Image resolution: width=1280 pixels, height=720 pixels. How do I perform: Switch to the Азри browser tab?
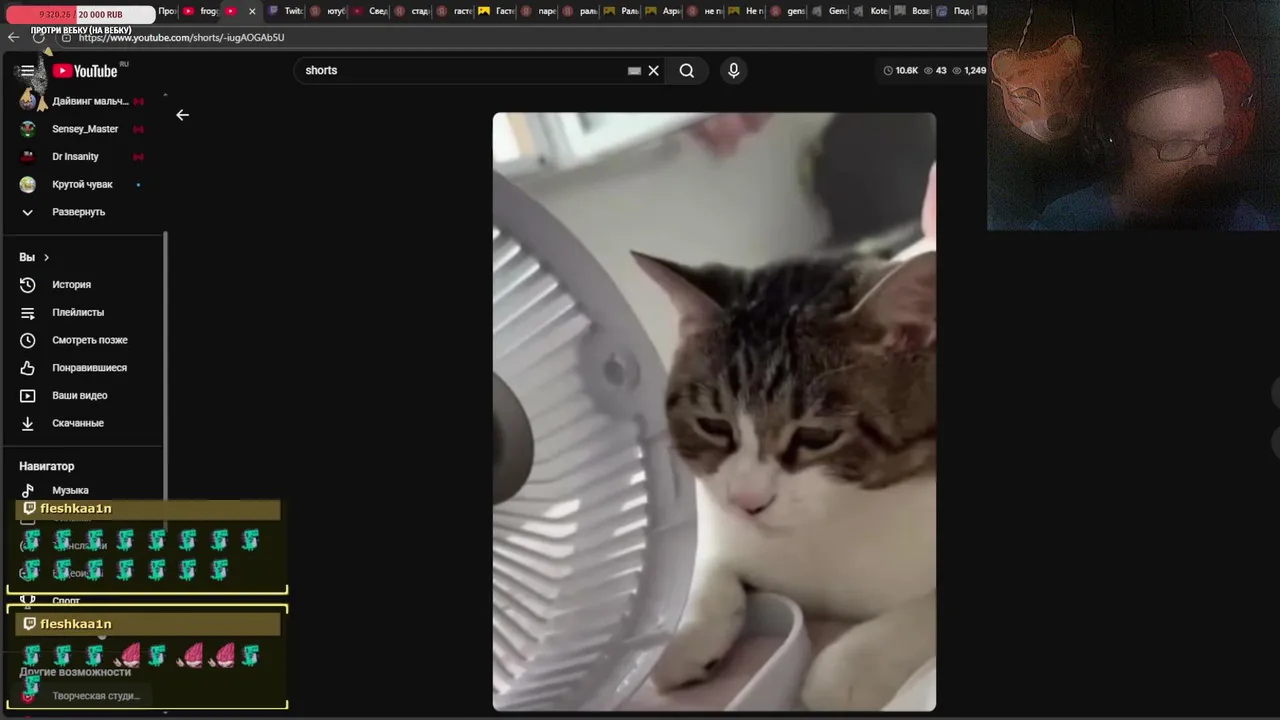click(663, 11)
